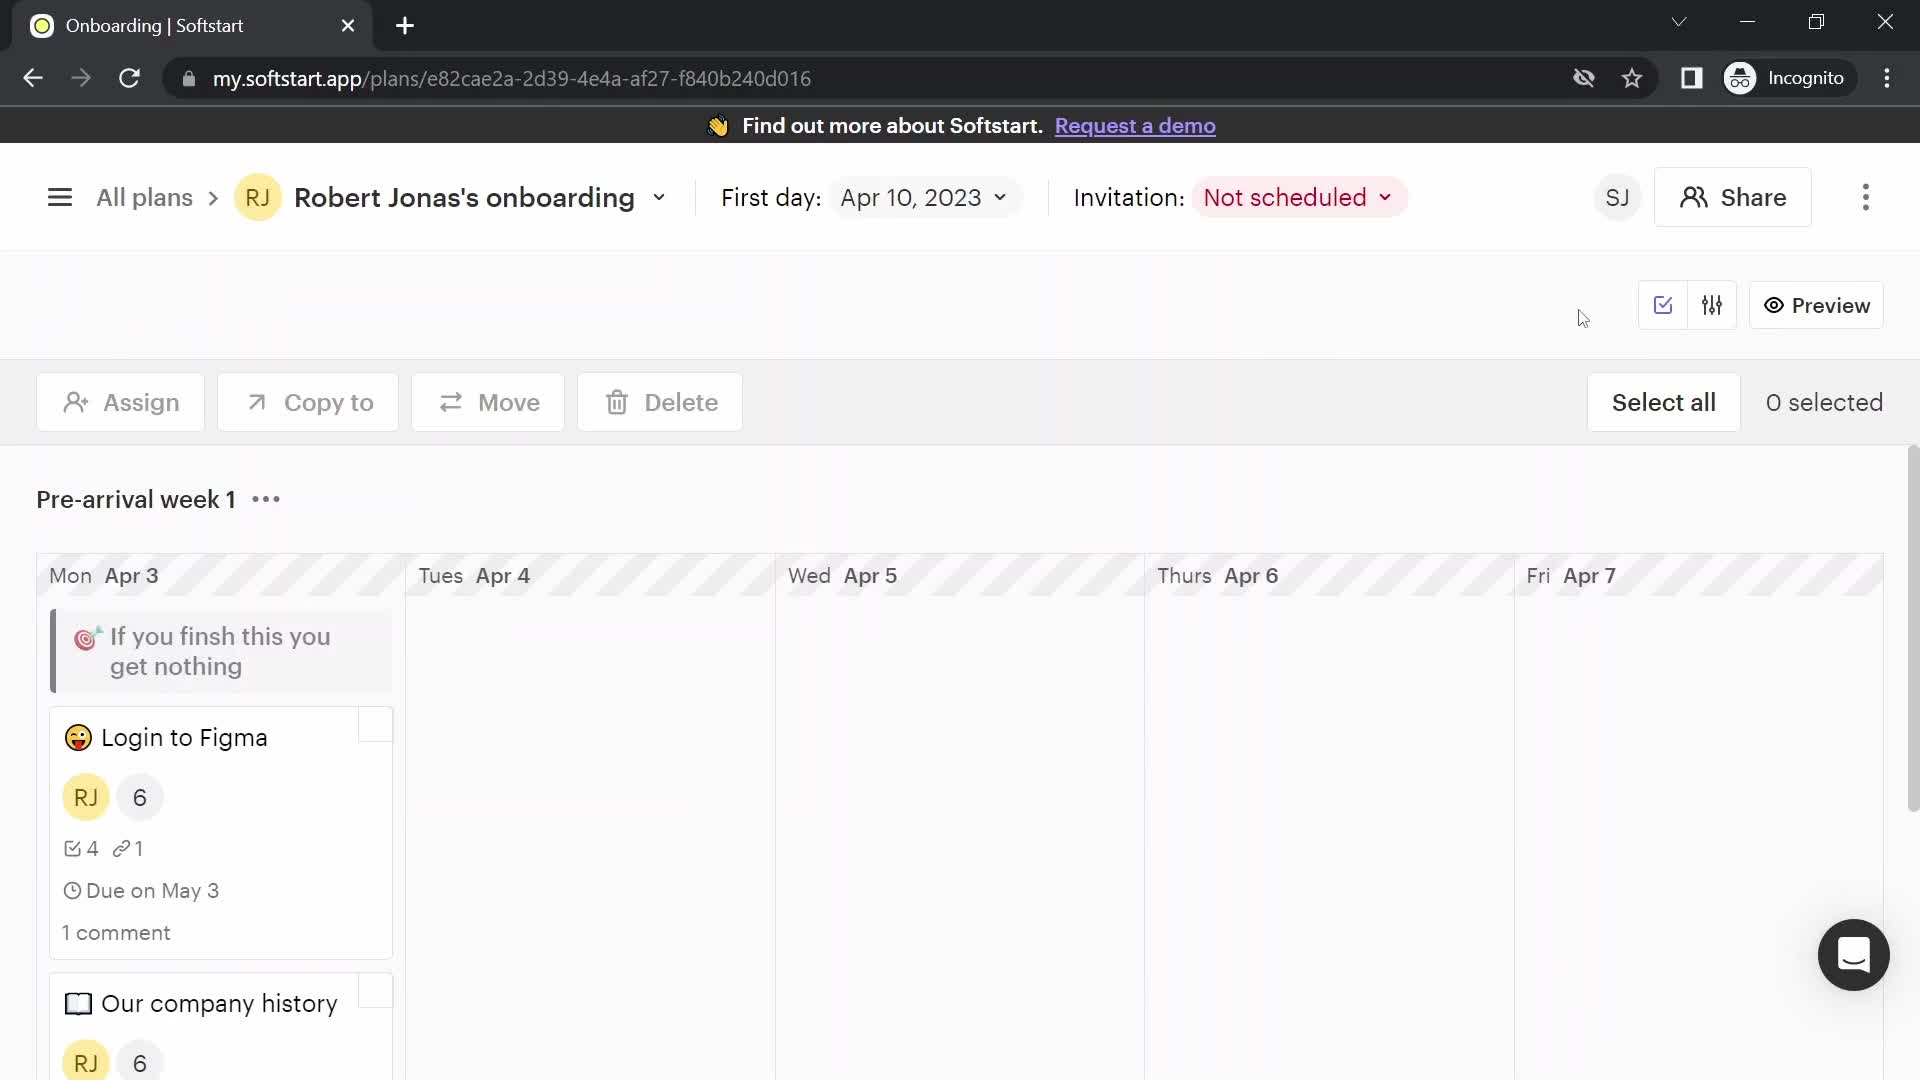Click the bookmark/star icon in browser

[x=1631, y=78]
